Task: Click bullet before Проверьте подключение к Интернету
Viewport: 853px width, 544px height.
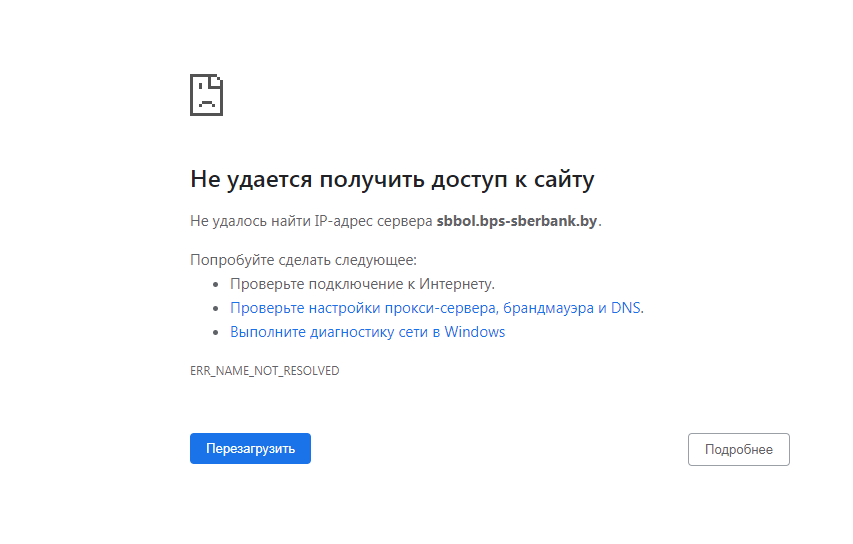Action: (x=217, y=285)
